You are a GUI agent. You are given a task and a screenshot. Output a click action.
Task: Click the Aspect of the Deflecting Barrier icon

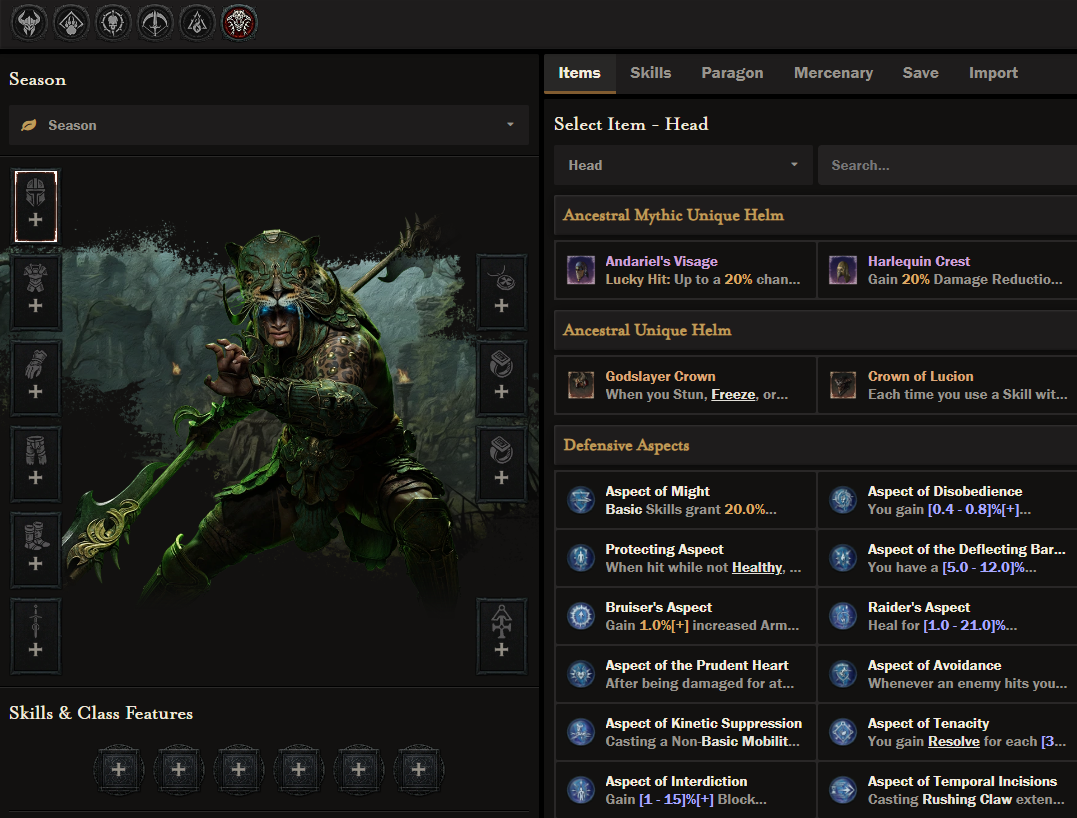click(843, 558)
